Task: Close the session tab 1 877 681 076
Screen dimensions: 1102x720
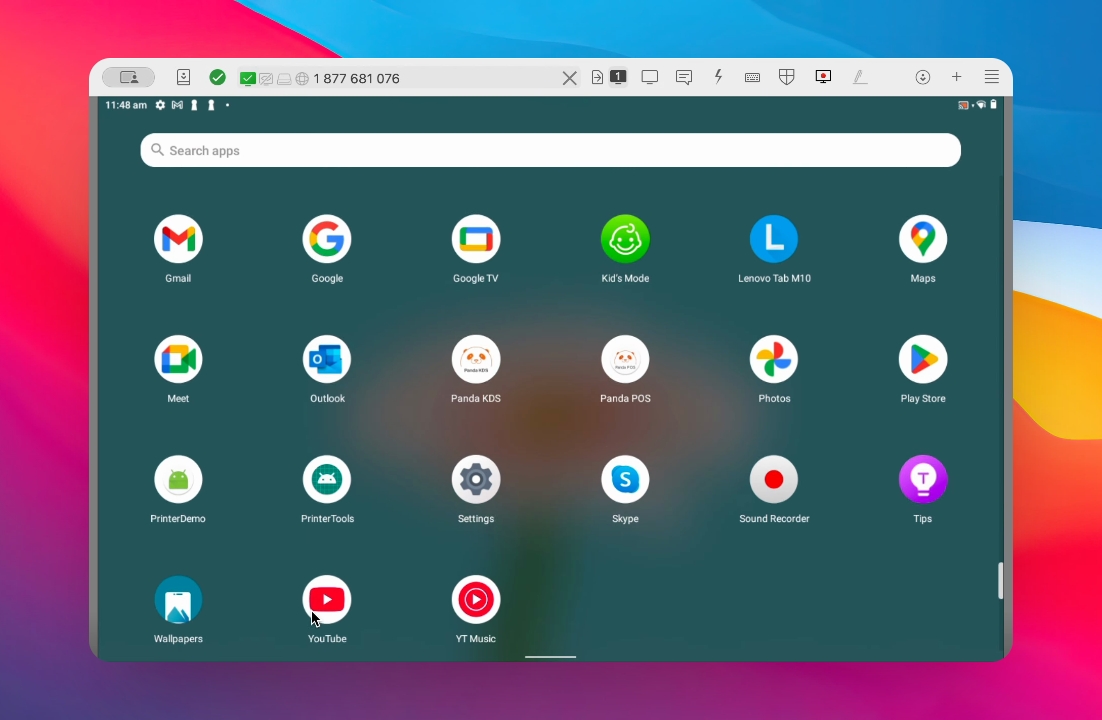Action: [x=569, y=78]
